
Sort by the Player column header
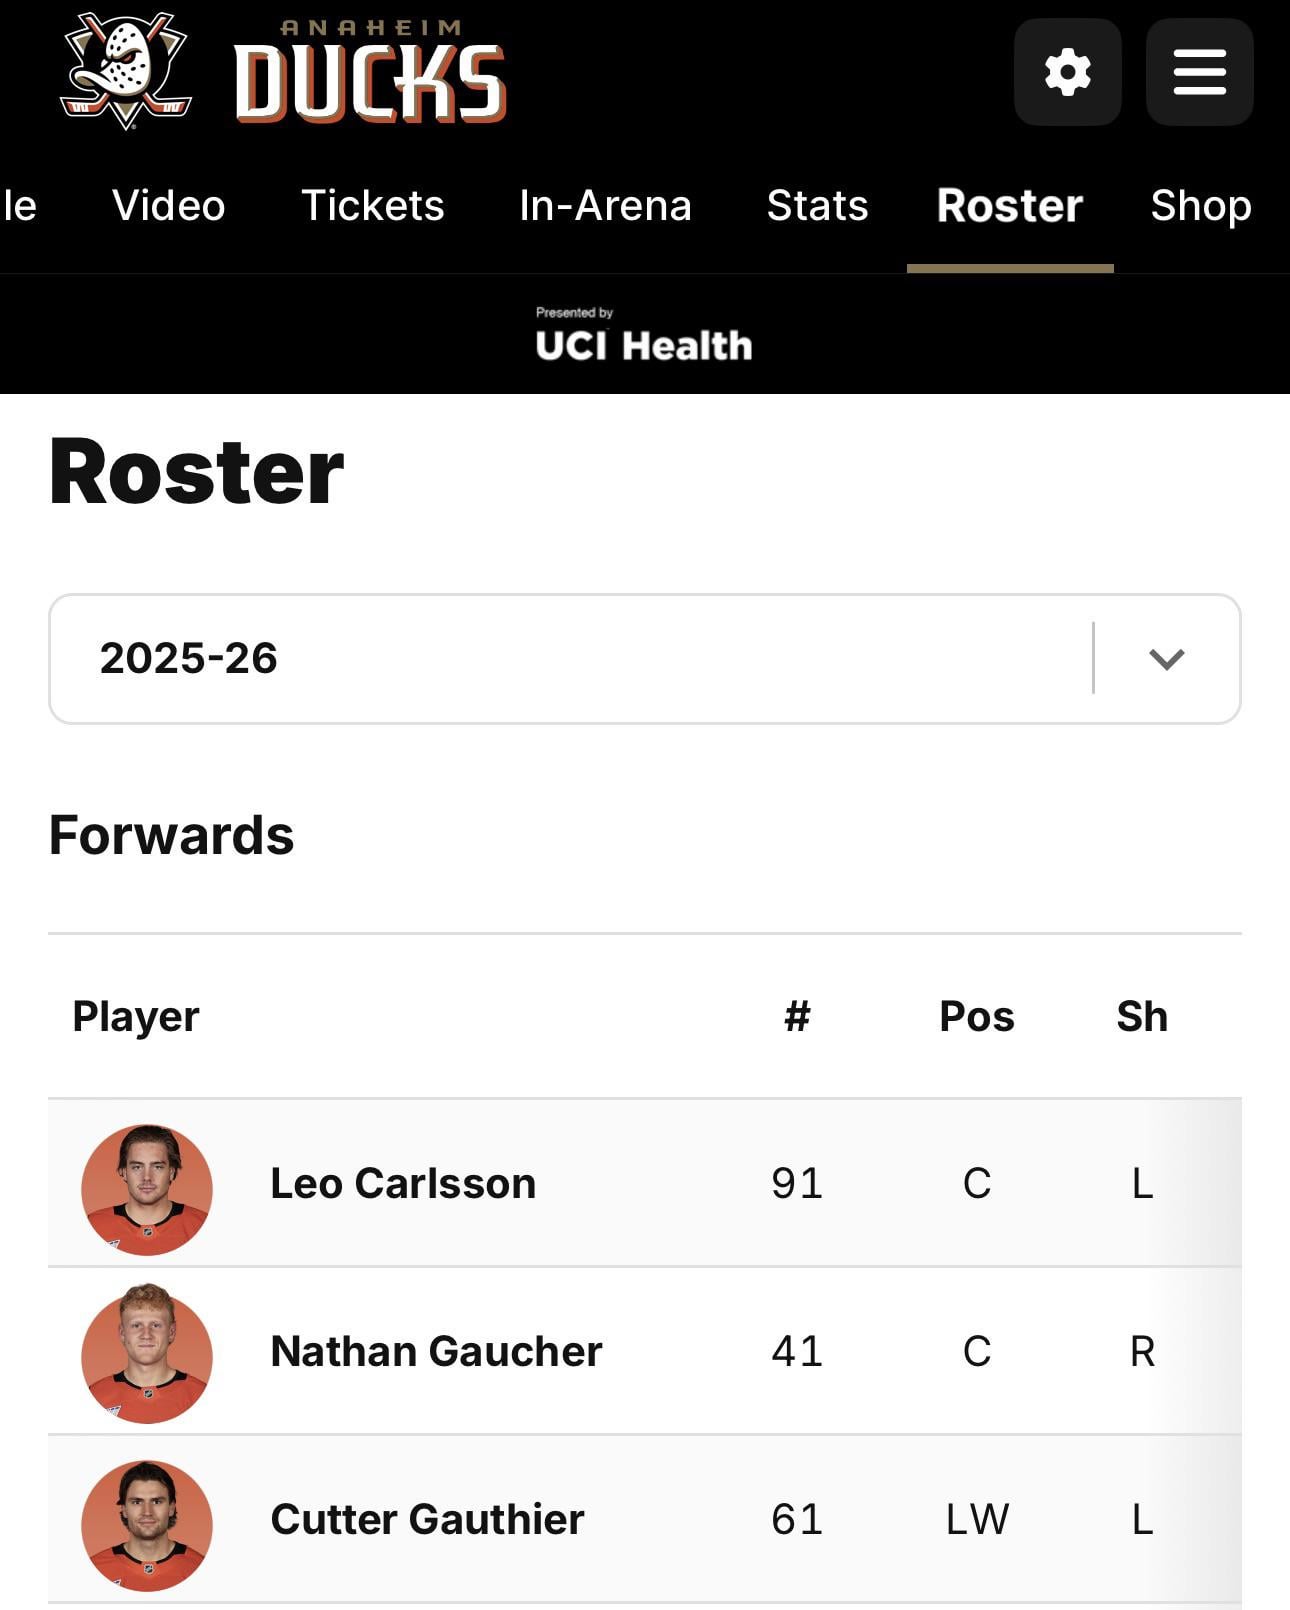pyautogui.click(x=136, y=1017)
